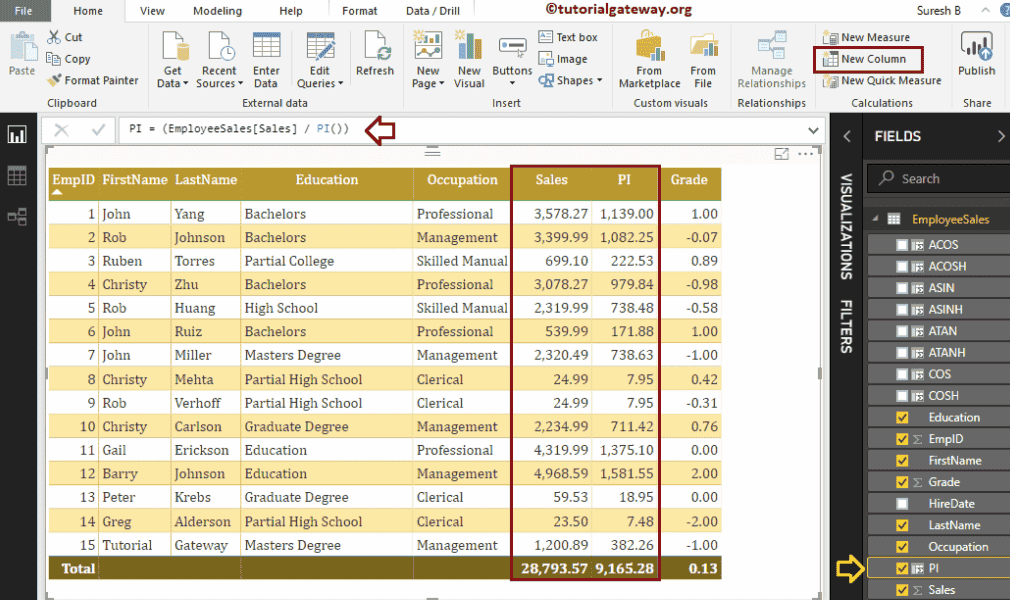Commit formula with the checkmark icon
Viewport: 1010px width, 600px height.
pos(98,130)
